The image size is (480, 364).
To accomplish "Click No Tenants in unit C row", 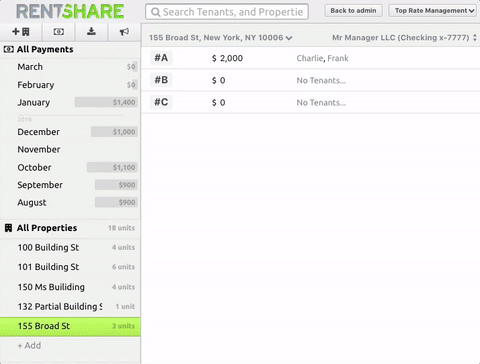I will (x=321, y=103).
